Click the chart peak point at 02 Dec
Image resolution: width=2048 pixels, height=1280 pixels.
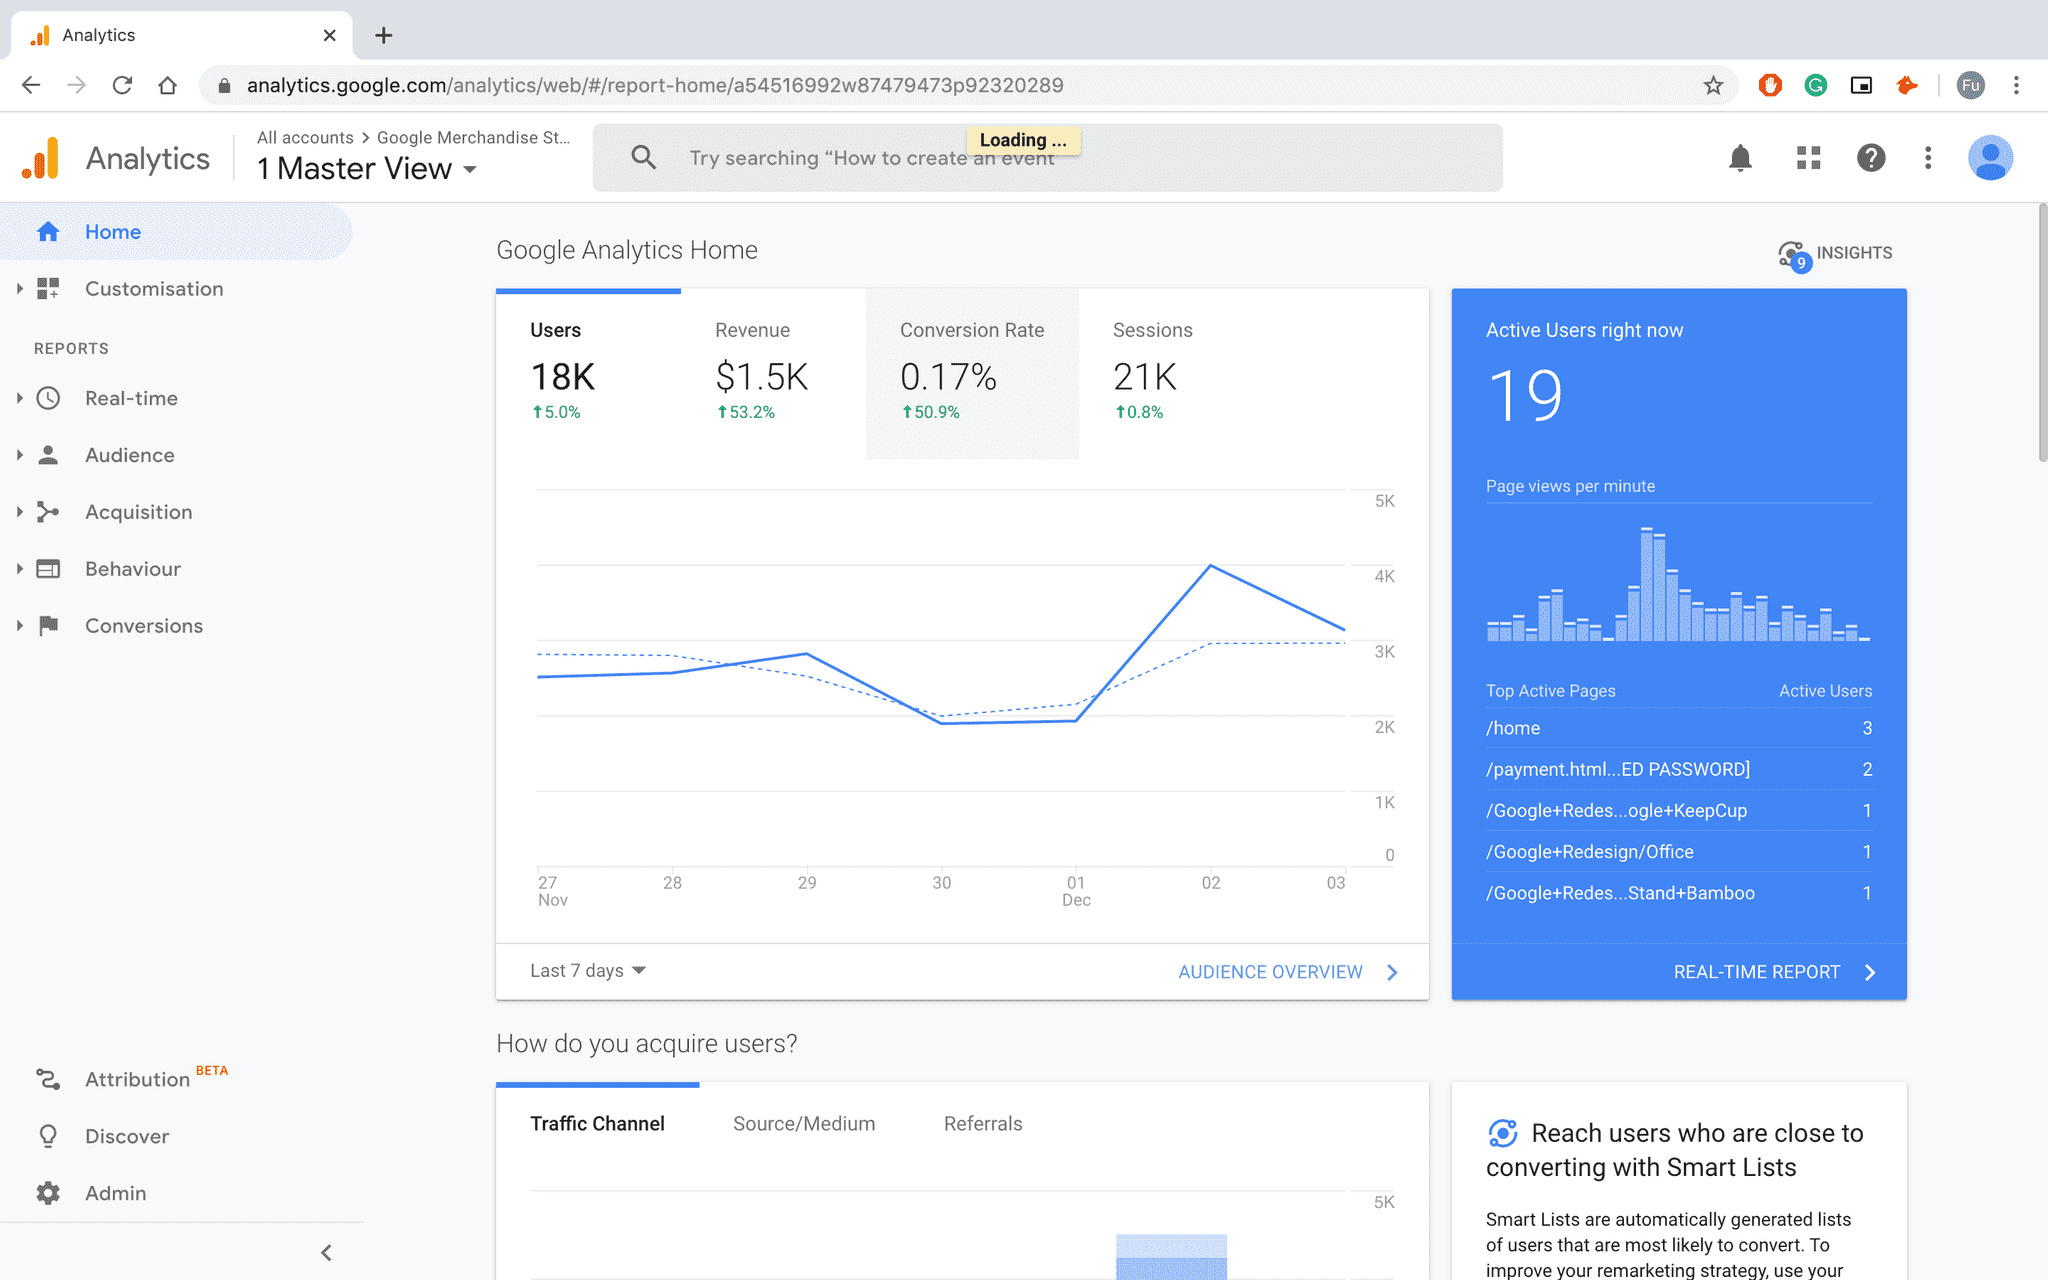(1211, 566)
